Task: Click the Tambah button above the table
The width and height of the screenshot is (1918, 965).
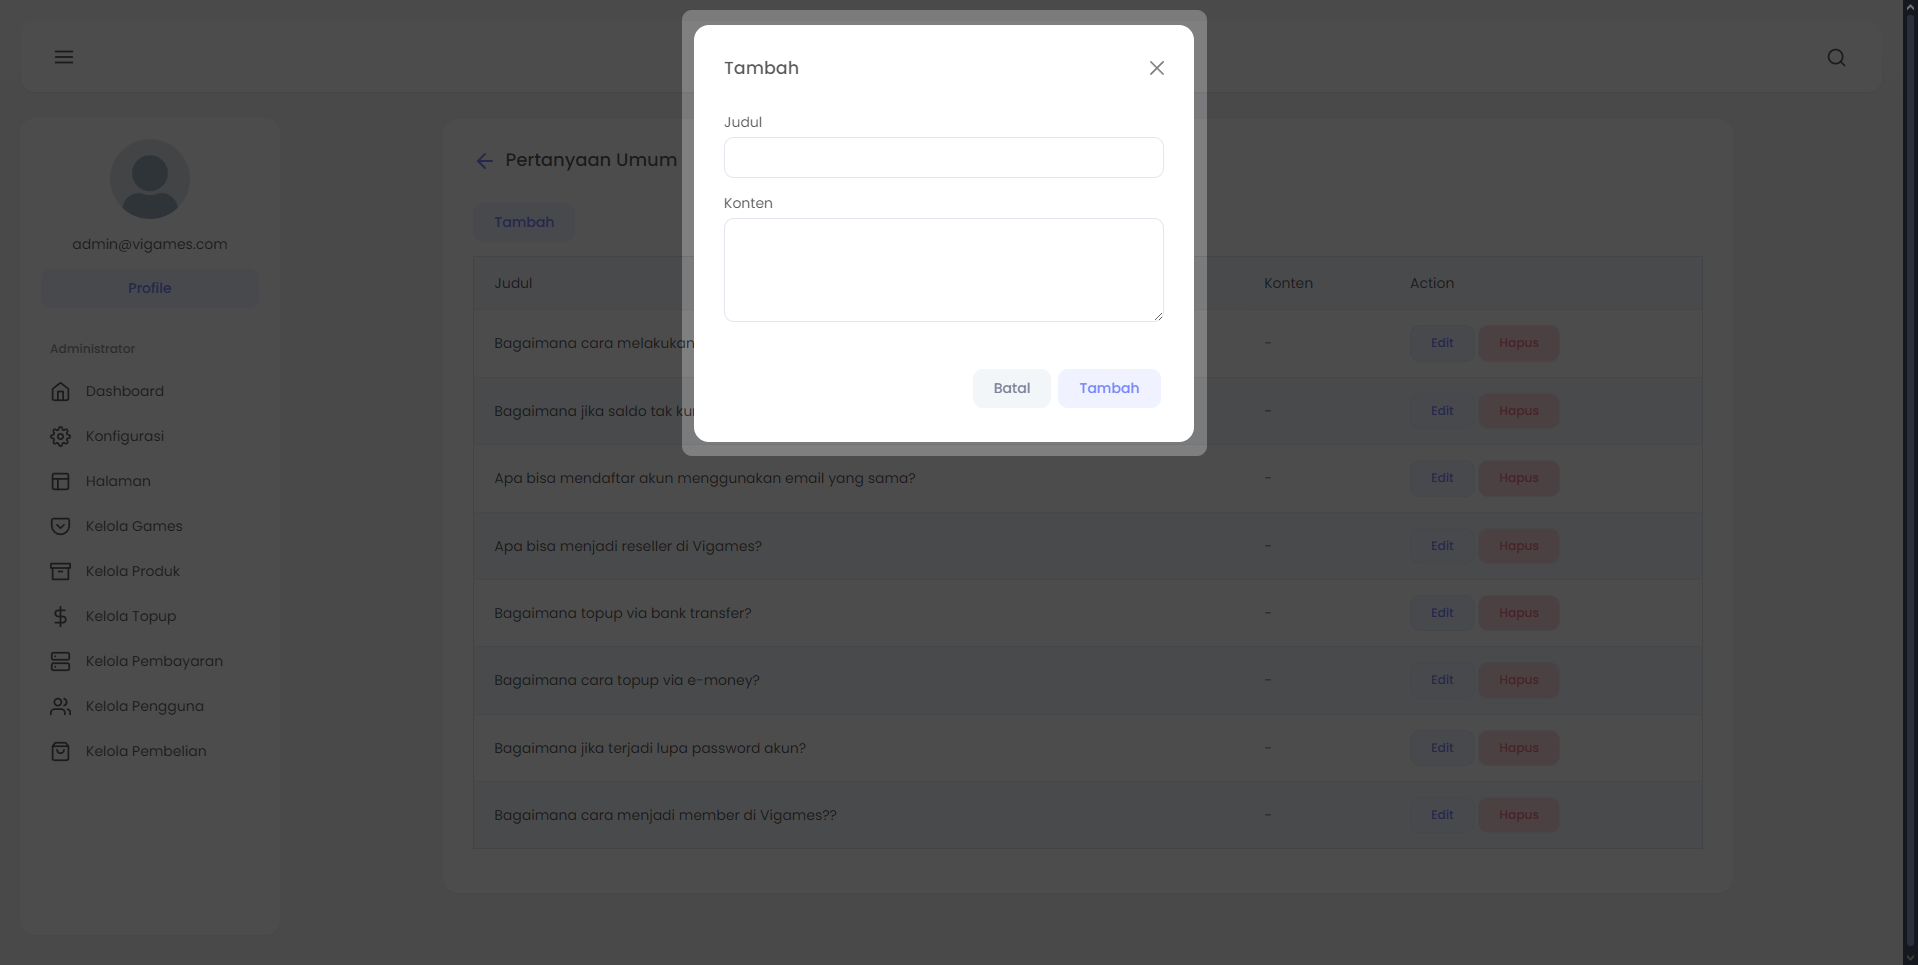Action: (x=524, y=222)
